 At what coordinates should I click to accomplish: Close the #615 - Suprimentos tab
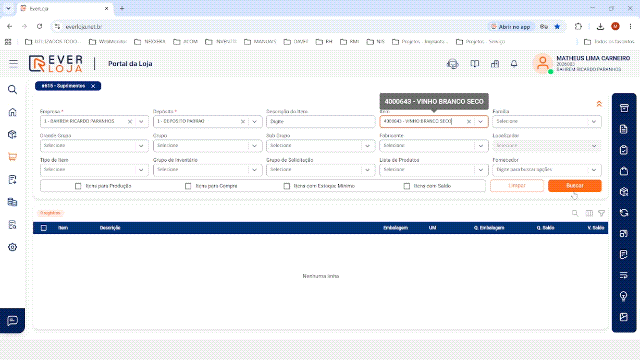coord(93,86)
